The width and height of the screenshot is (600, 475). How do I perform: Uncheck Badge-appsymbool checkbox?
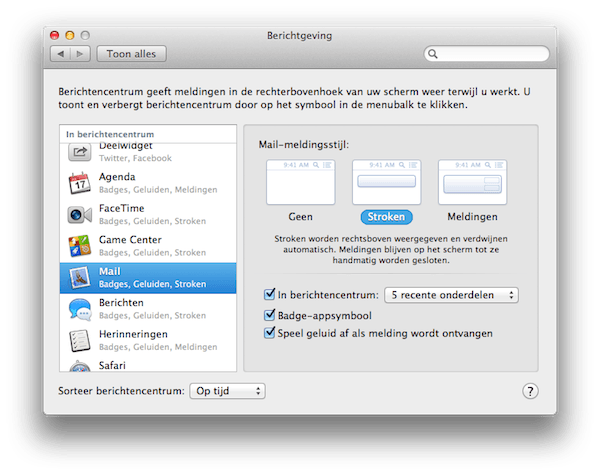tap(269, 315)
